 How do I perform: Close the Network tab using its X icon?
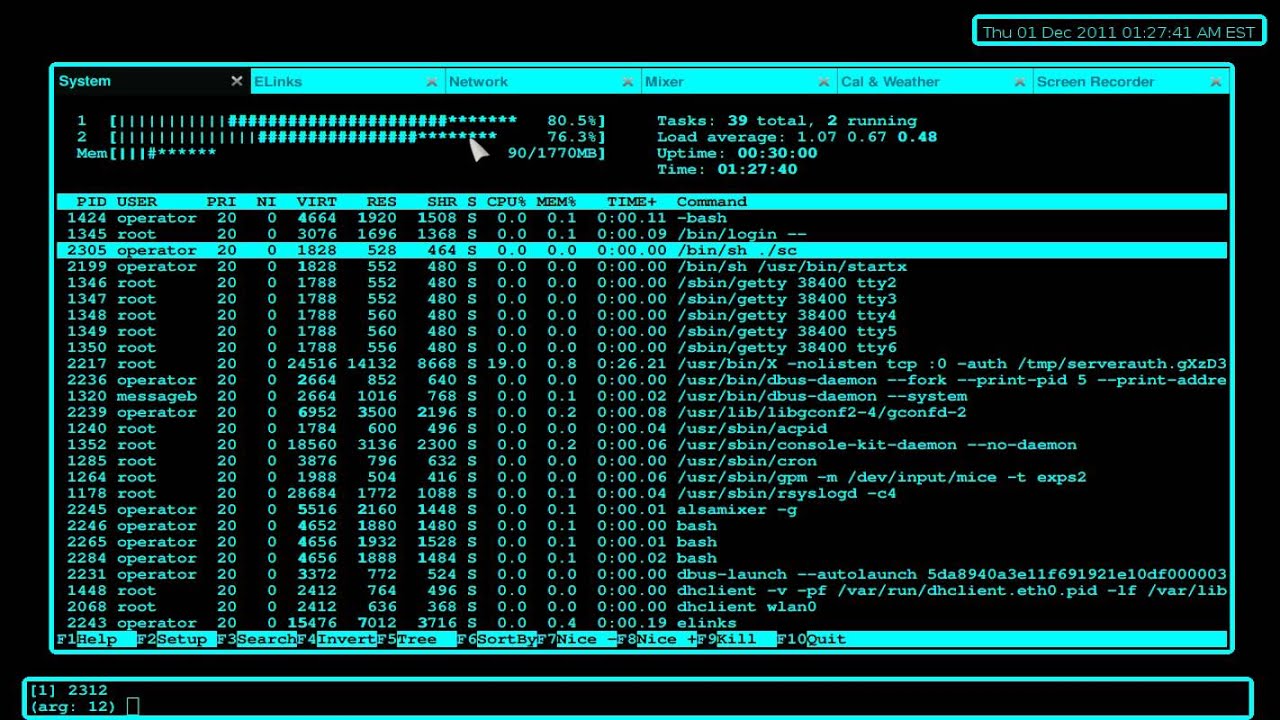tap(628, 82)
